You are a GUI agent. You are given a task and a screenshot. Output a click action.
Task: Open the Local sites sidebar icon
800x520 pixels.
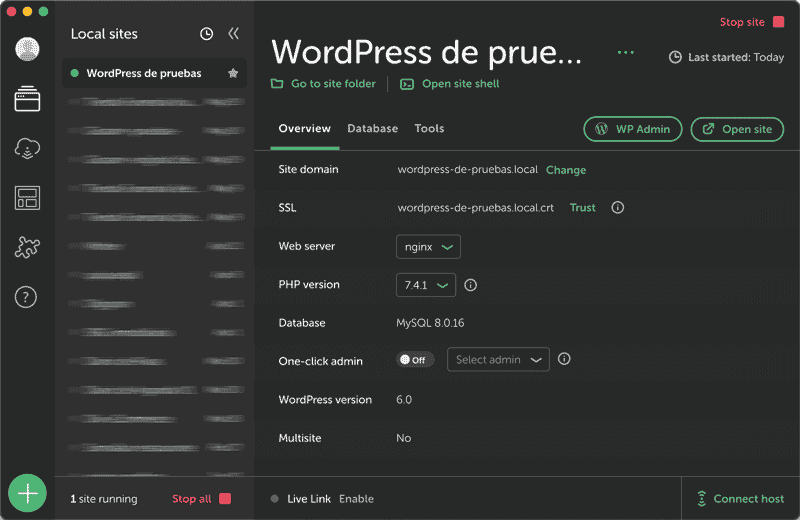click(27, 98)
